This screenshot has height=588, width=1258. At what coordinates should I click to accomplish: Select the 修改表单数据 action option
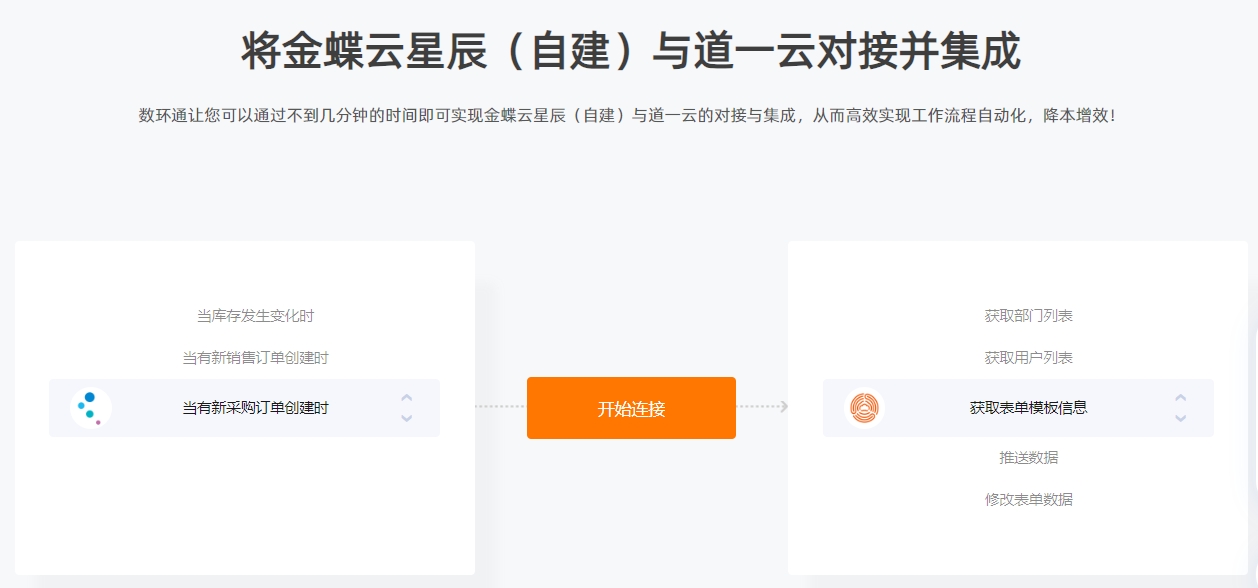(x=1028, y=500)
